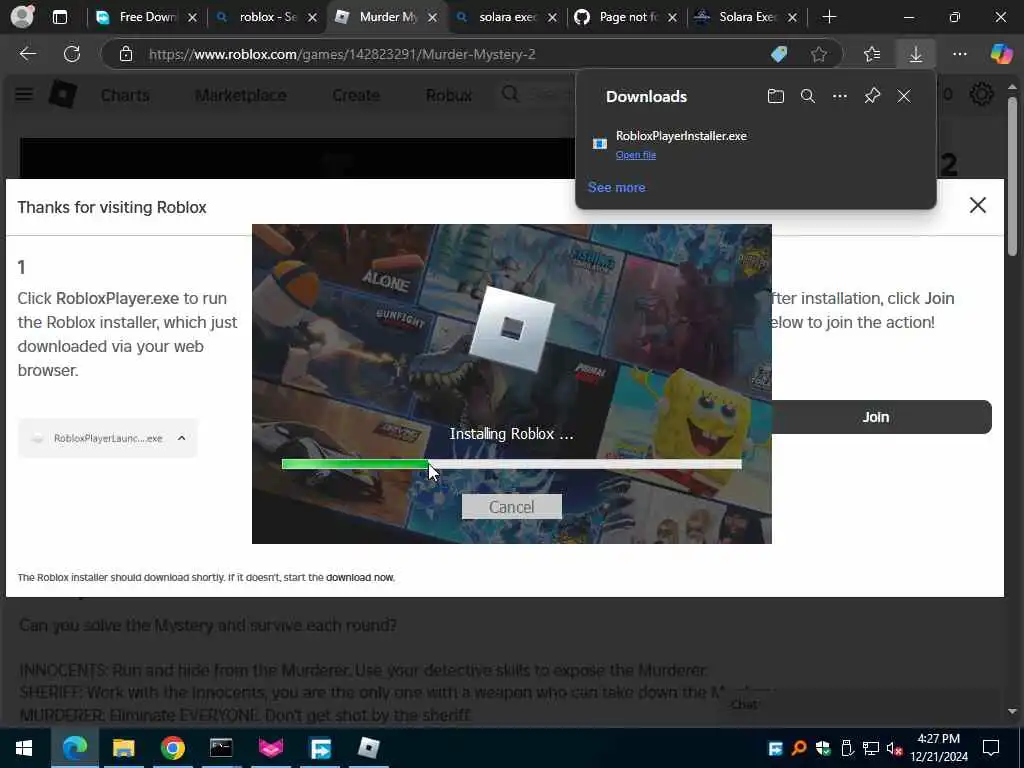This screenshot has width=1024, height=768.
Task: Click the Roblox logo home icon
Action: pos(63,95)
